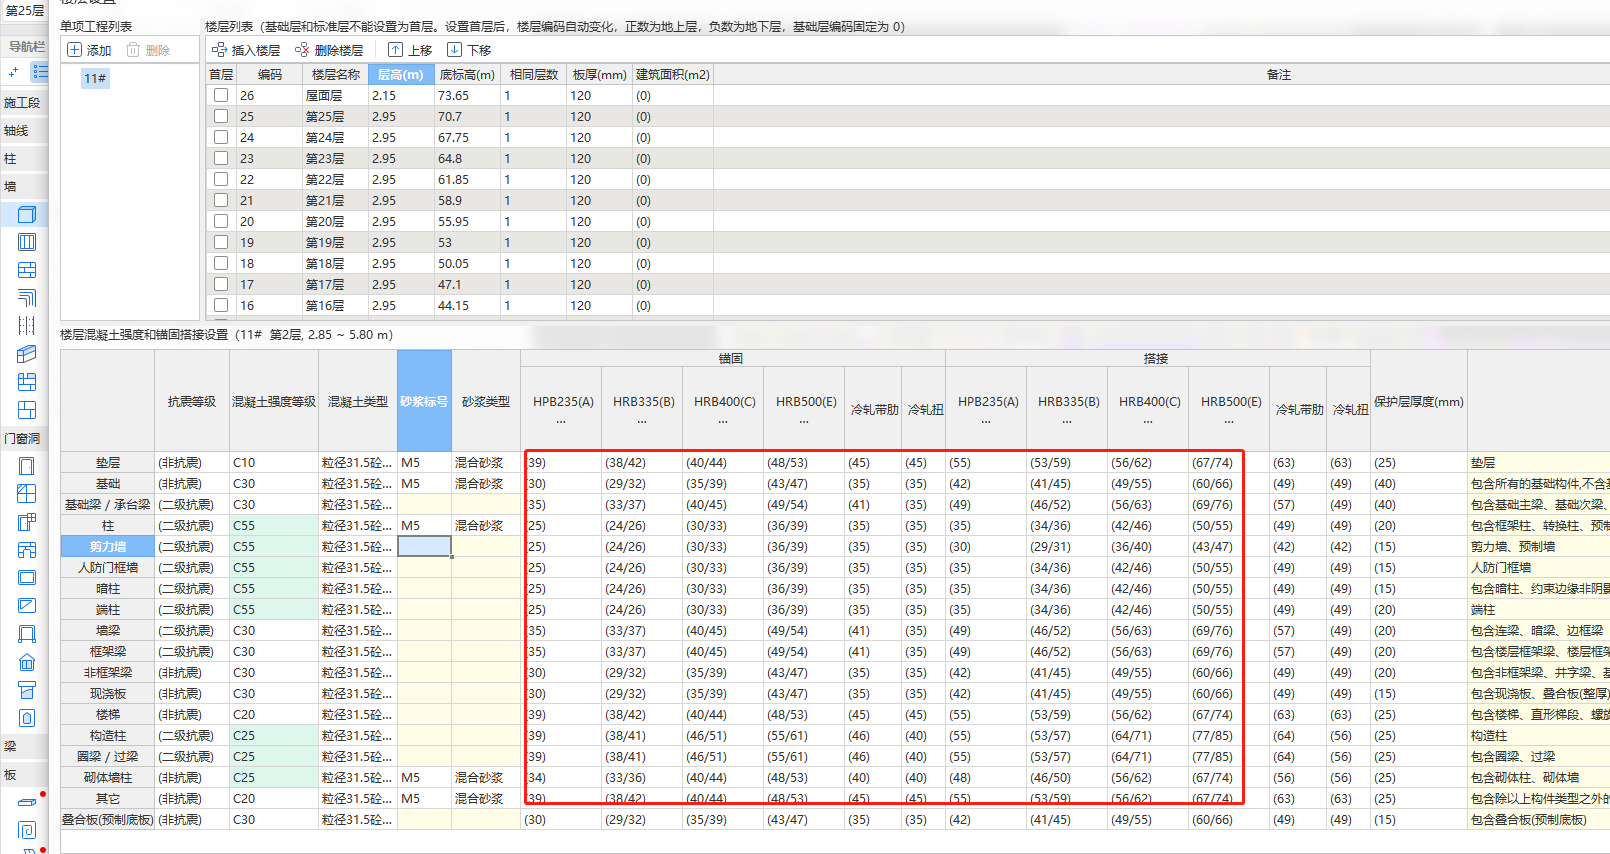Select the flat slab icon under 板
The height and width of the screenshot is (854, 1610).
[27, 802]
